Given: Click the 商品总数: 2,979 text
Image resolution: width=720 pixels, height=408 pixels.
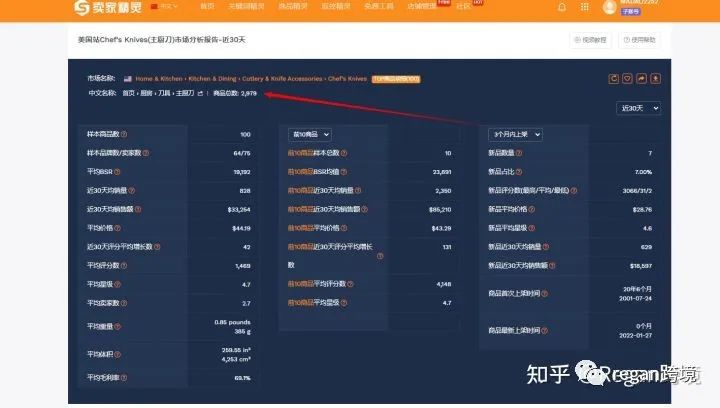Looking at the screenshot, I should coord(235,94).
